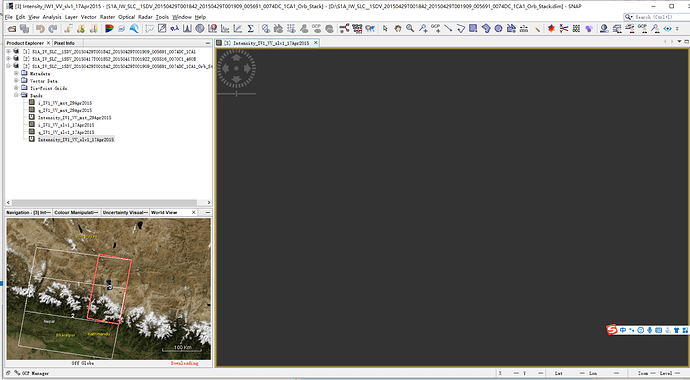Expand product [2] tree node
The width and height of the screenshot is (690, 380).
point(8,58)
